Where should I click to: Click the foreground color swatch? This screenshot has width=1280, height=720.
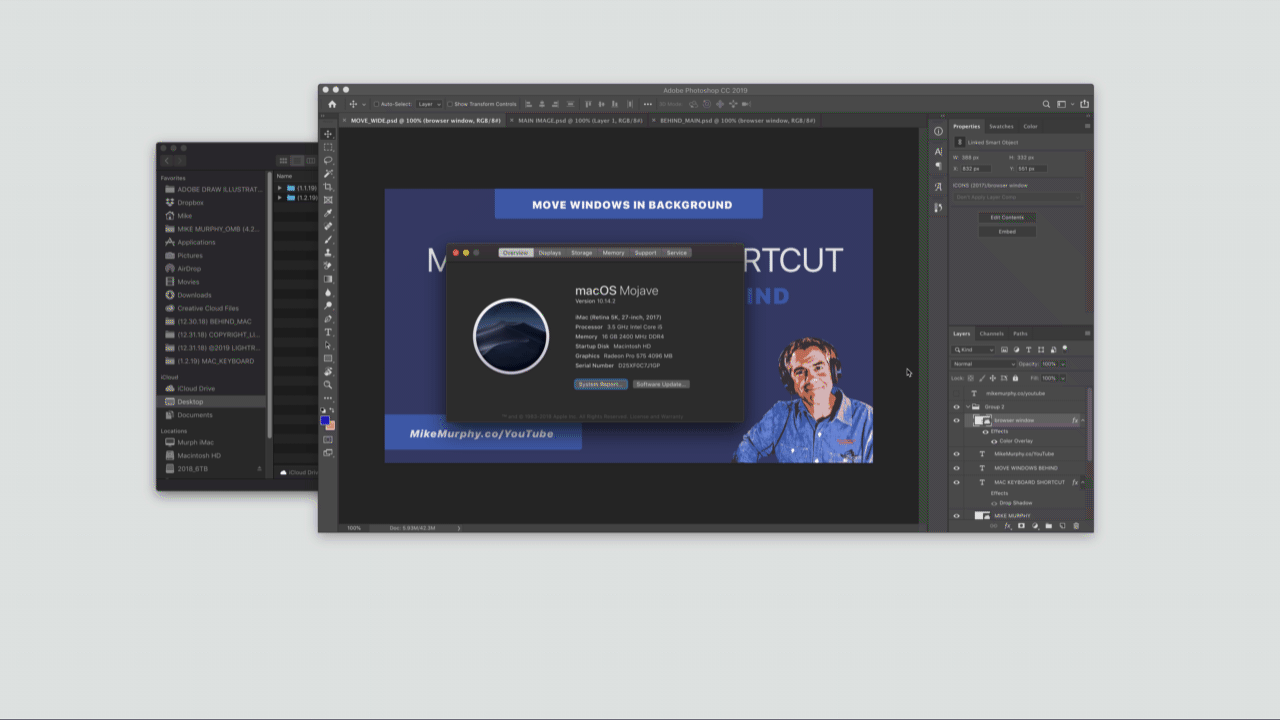pos(326,422)
